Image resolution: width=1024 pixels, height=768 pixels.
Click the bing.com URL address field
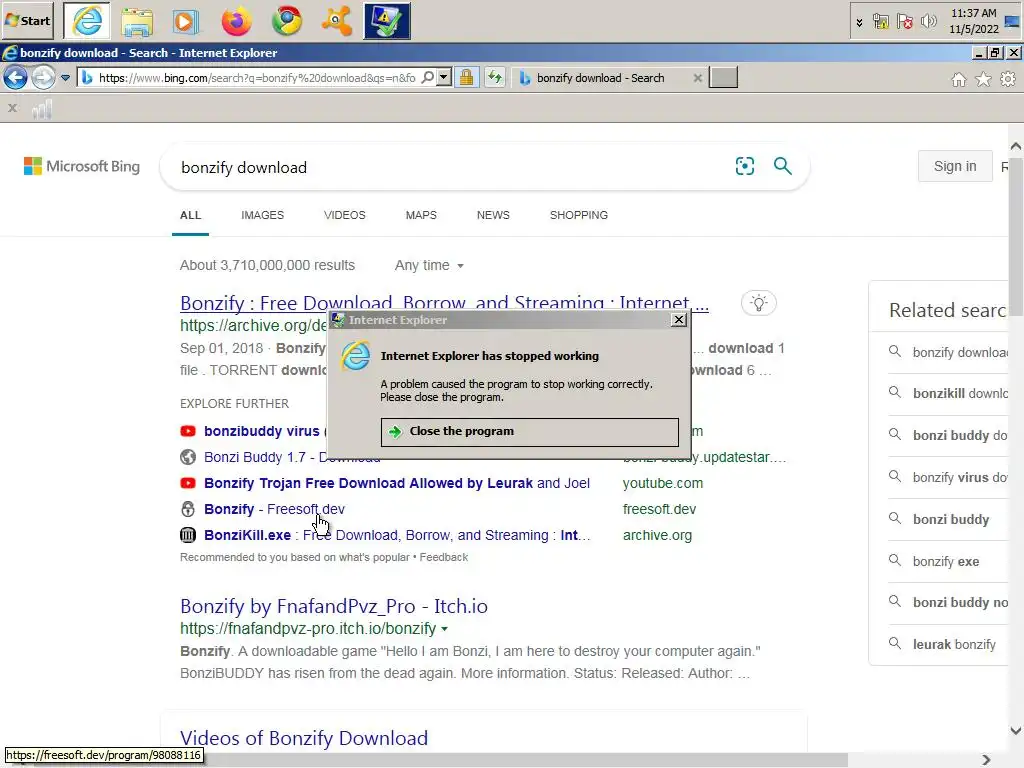tap(256, 78)
